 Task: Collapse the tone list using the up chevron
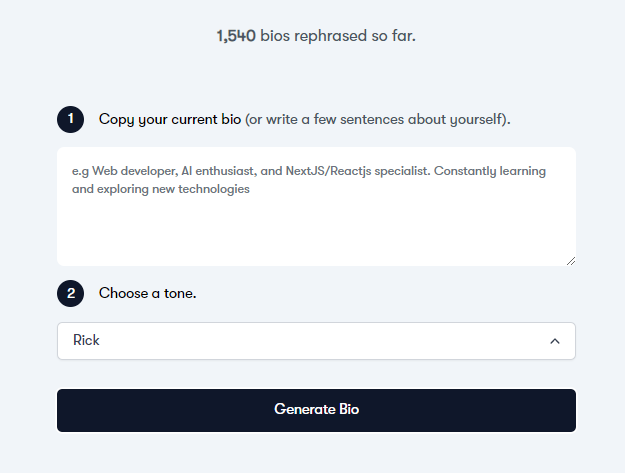tap(555, 341)
